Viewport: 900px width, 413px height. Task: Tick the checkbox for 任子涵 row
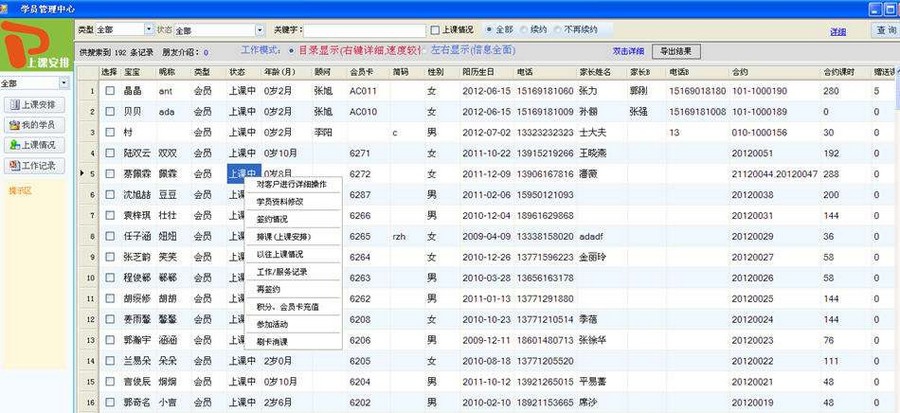(x=110, y=236)
